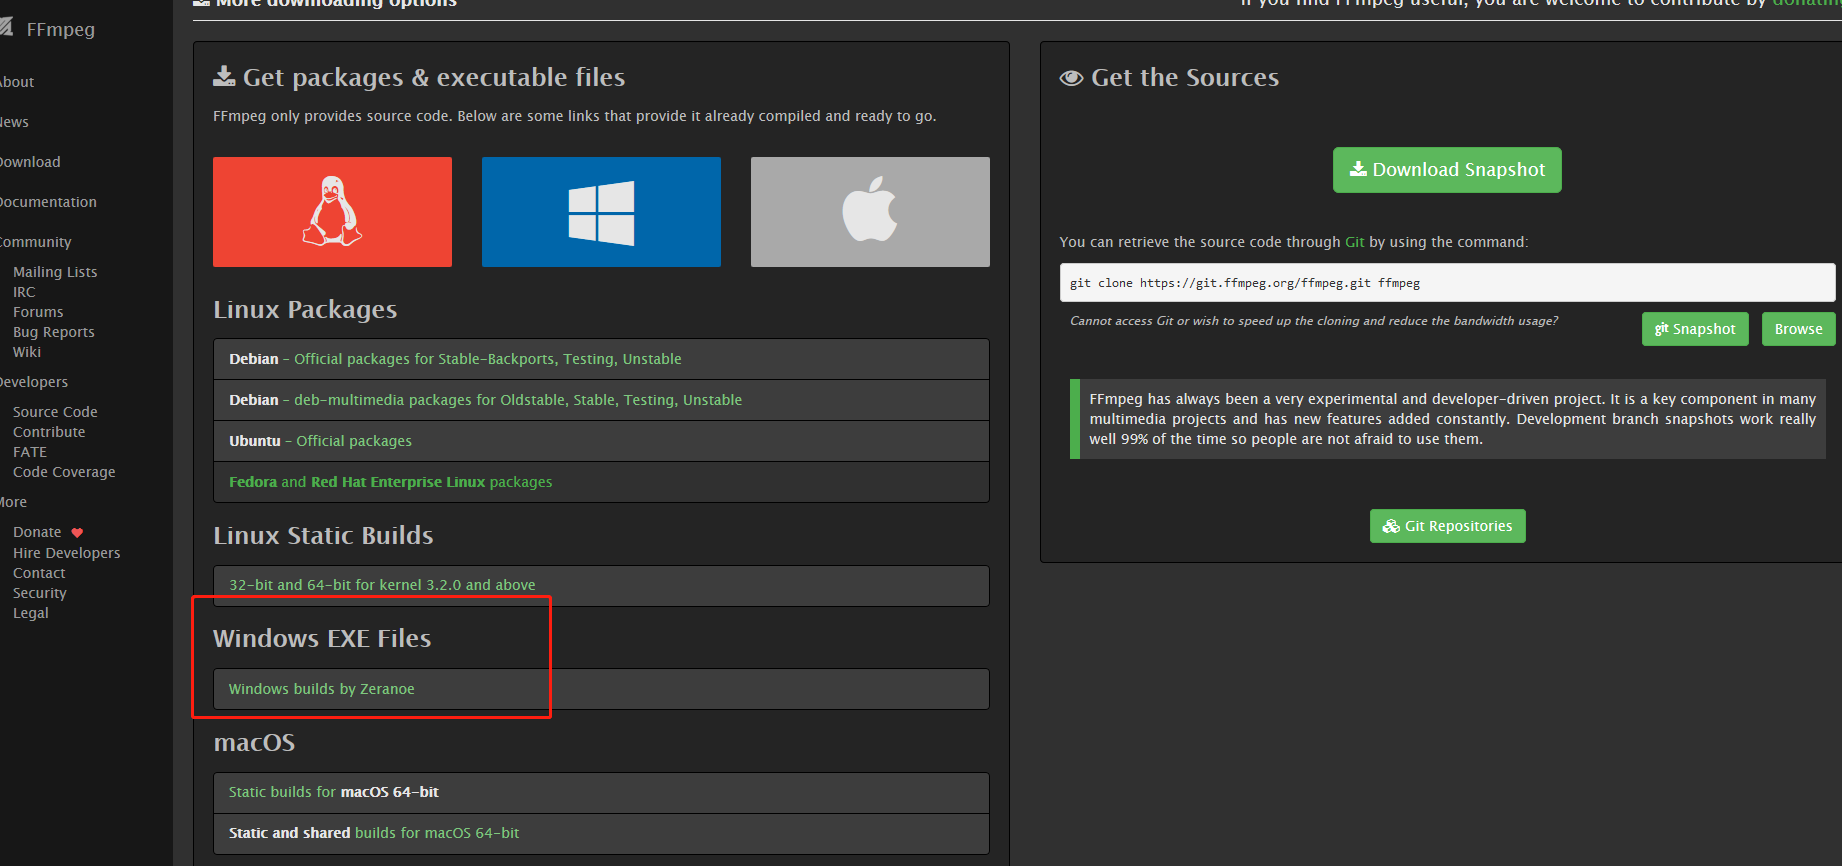The image size is (1842, 866).
Task: Click the git Snapshot button
Action: click(x=1695, y=329)
